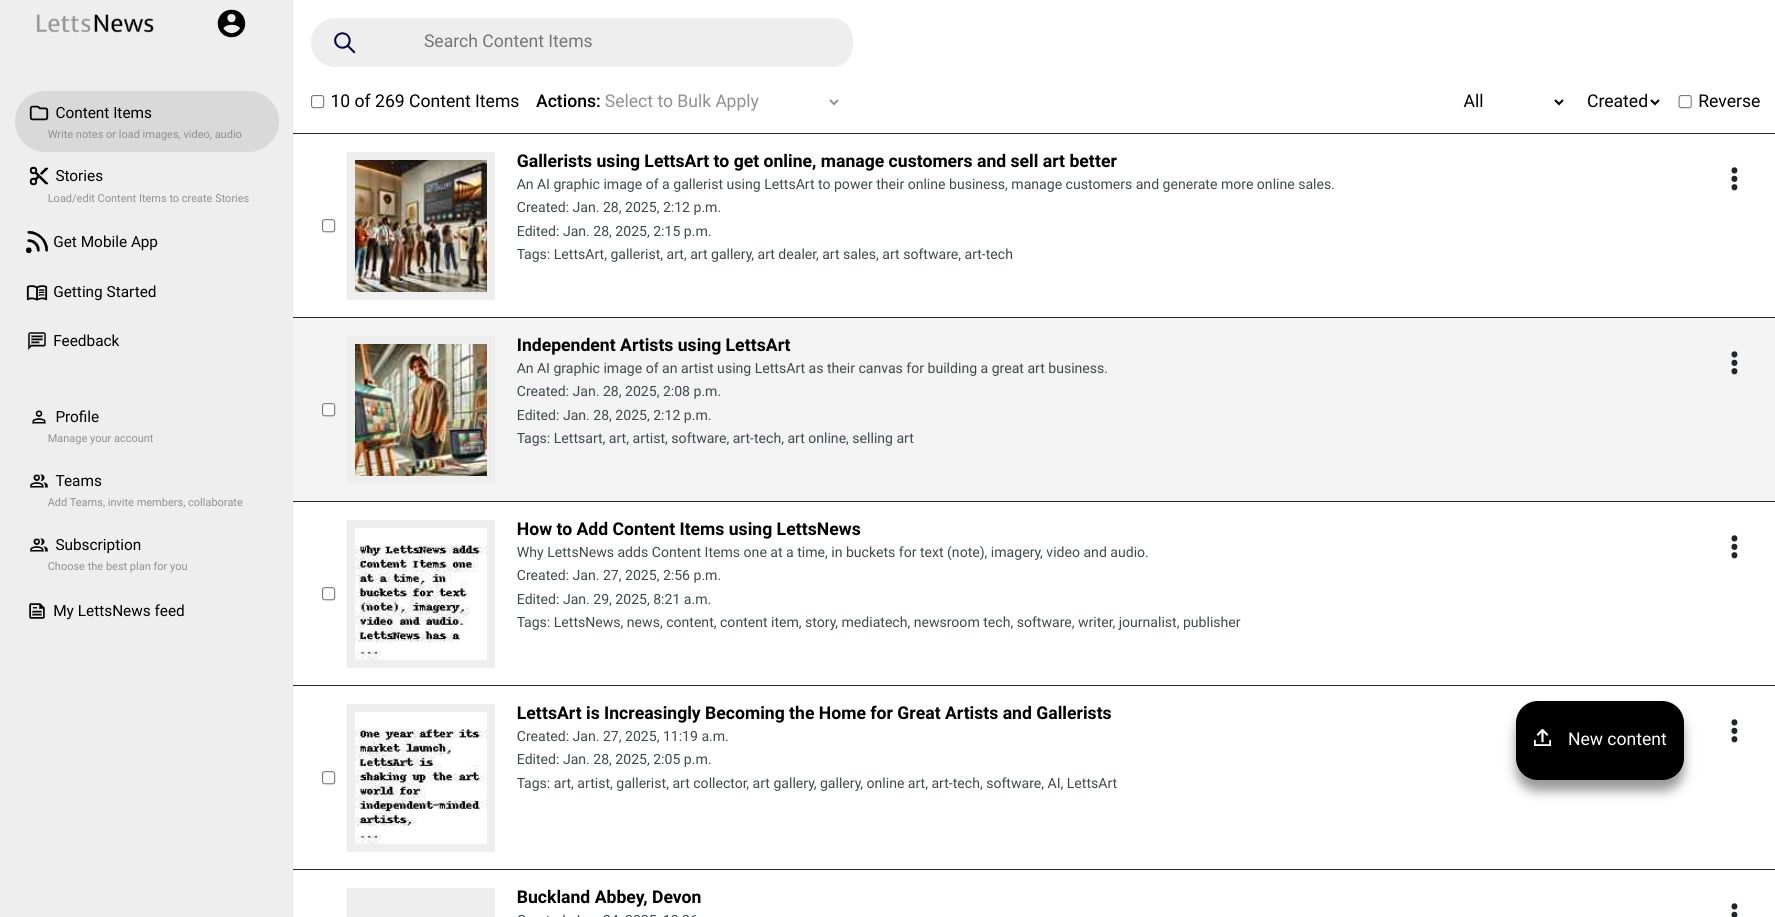Open How to Add Content Items title

click(x=688, y=529)
